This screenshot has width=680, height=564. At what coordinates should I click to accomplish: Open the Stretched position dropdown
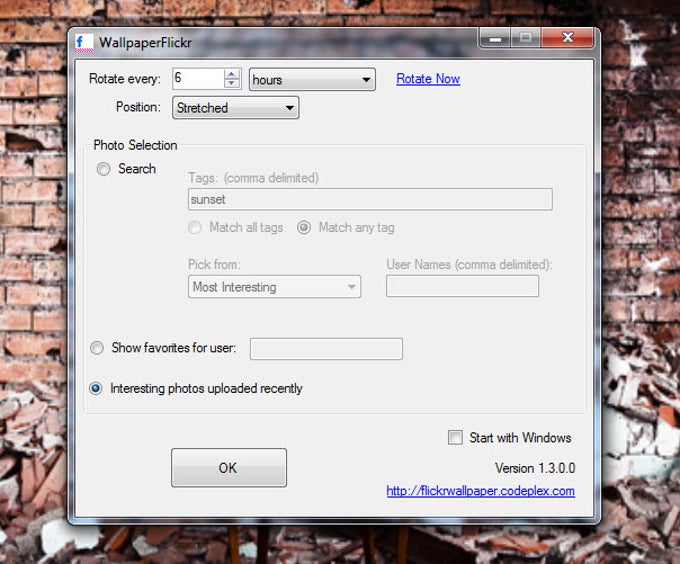pos(235,108)
